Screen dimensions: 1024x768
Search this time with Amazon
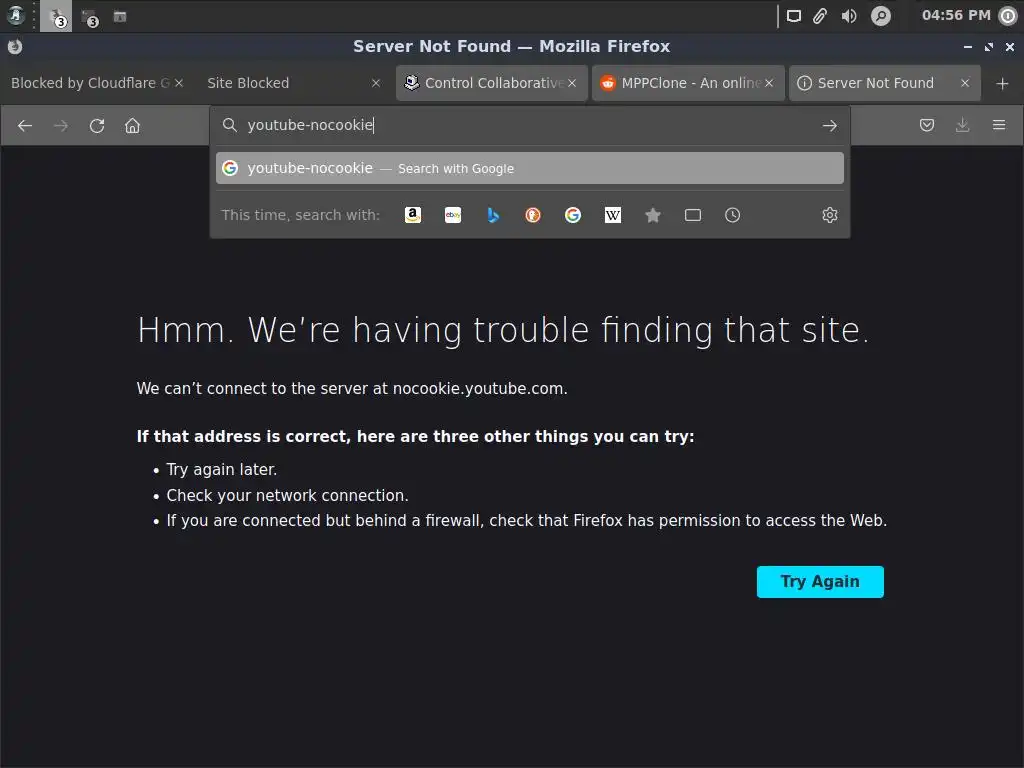[413, 215]
